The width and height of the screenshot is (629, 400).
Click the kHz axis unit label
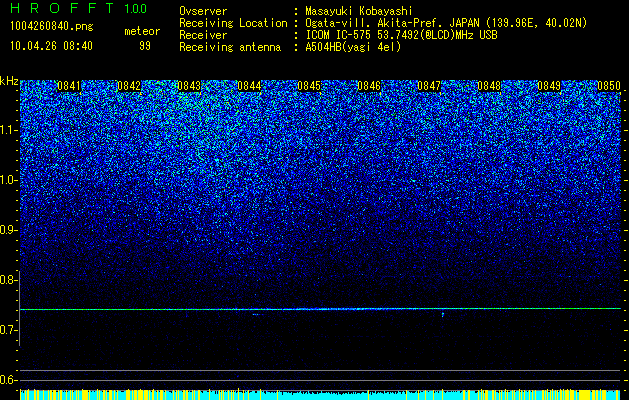(x=9, y=81)
